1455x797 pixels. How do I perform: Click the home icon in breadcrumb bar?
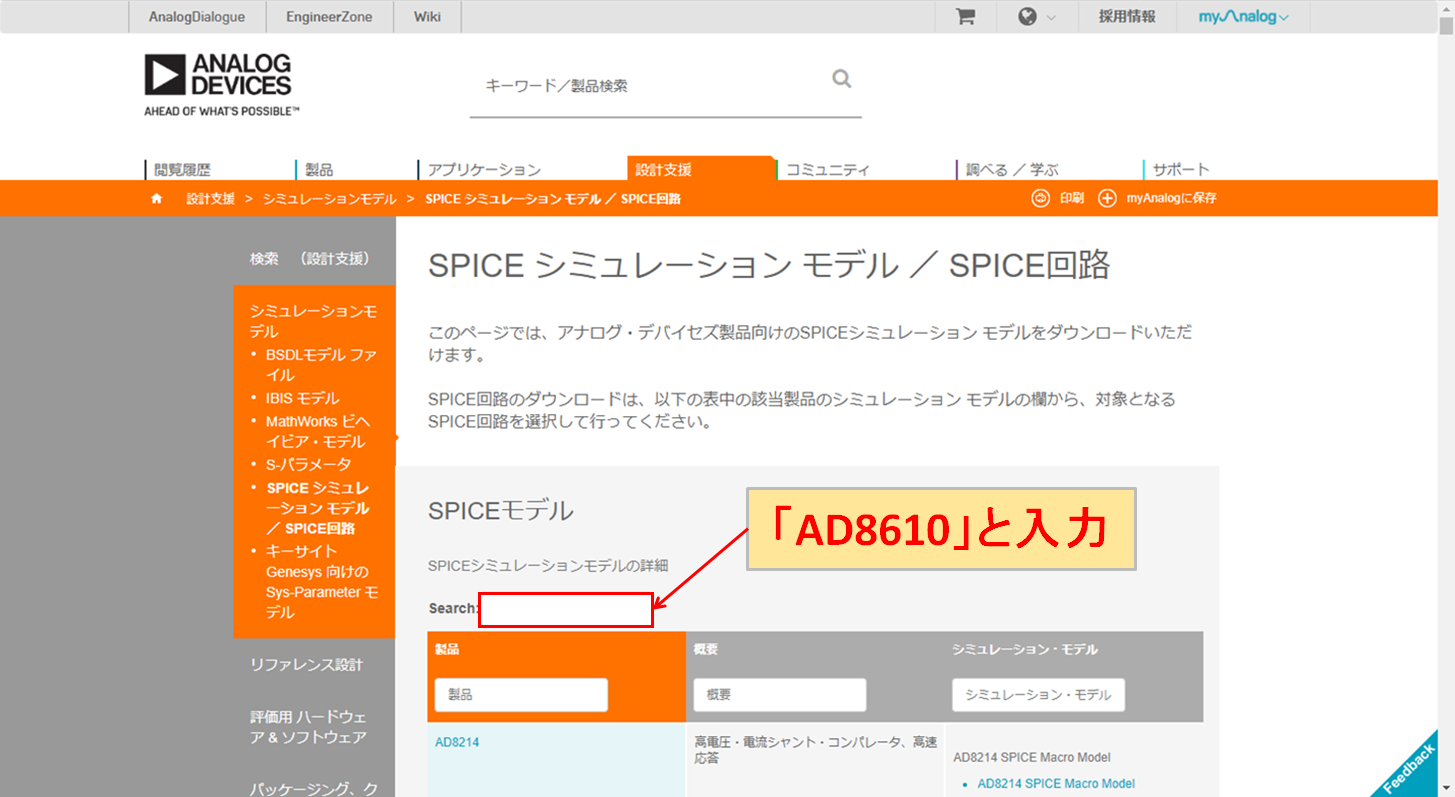point(156,198)
